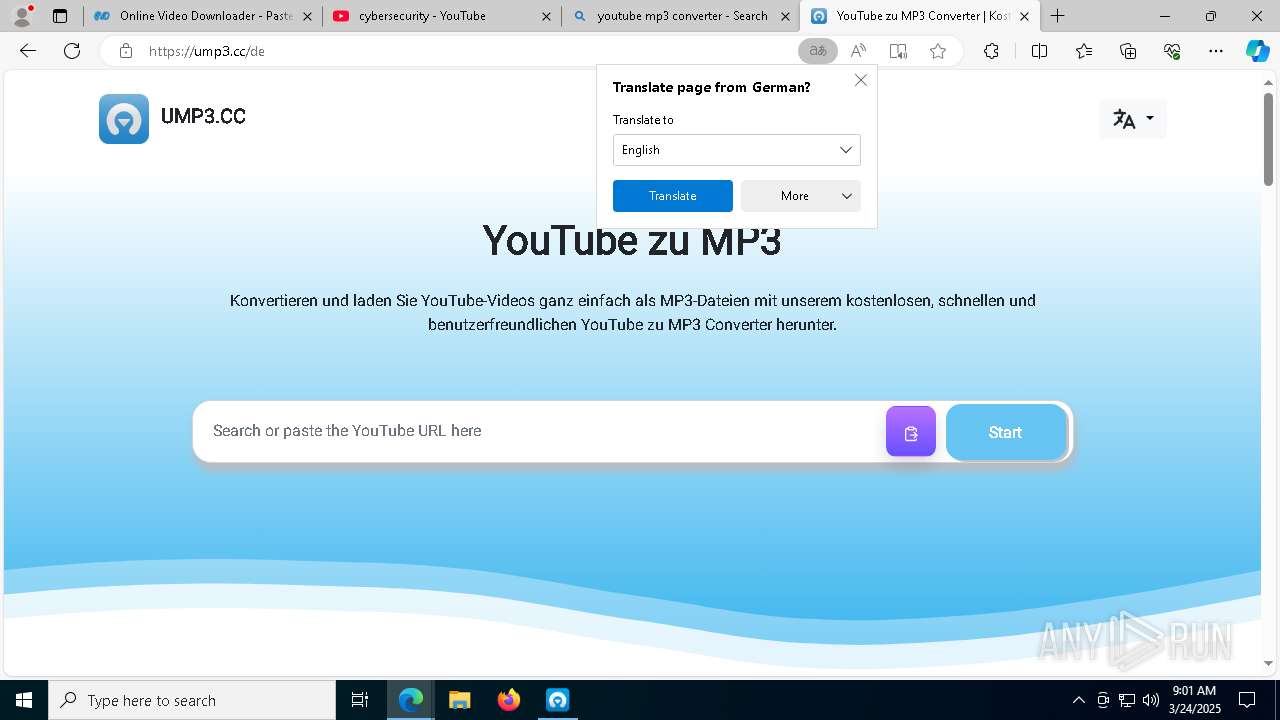
Task: Open Task View on the taskbar
Action: click(360, 700)
